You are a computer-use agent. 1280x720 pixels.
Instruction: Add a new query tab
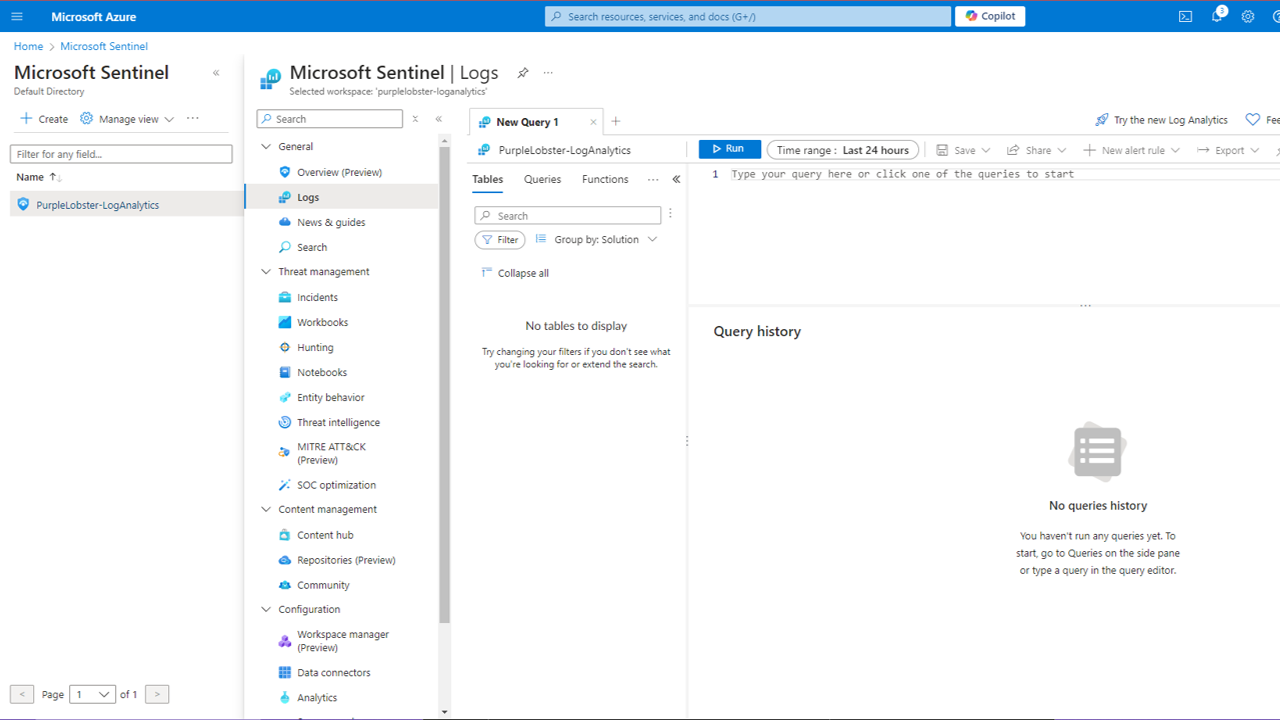point(616,122)
